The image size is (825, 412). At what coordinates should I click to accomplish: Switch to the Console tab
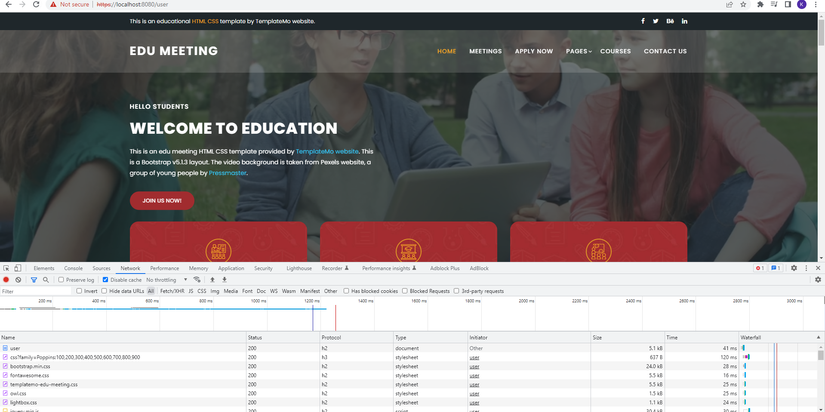(73, 268)
